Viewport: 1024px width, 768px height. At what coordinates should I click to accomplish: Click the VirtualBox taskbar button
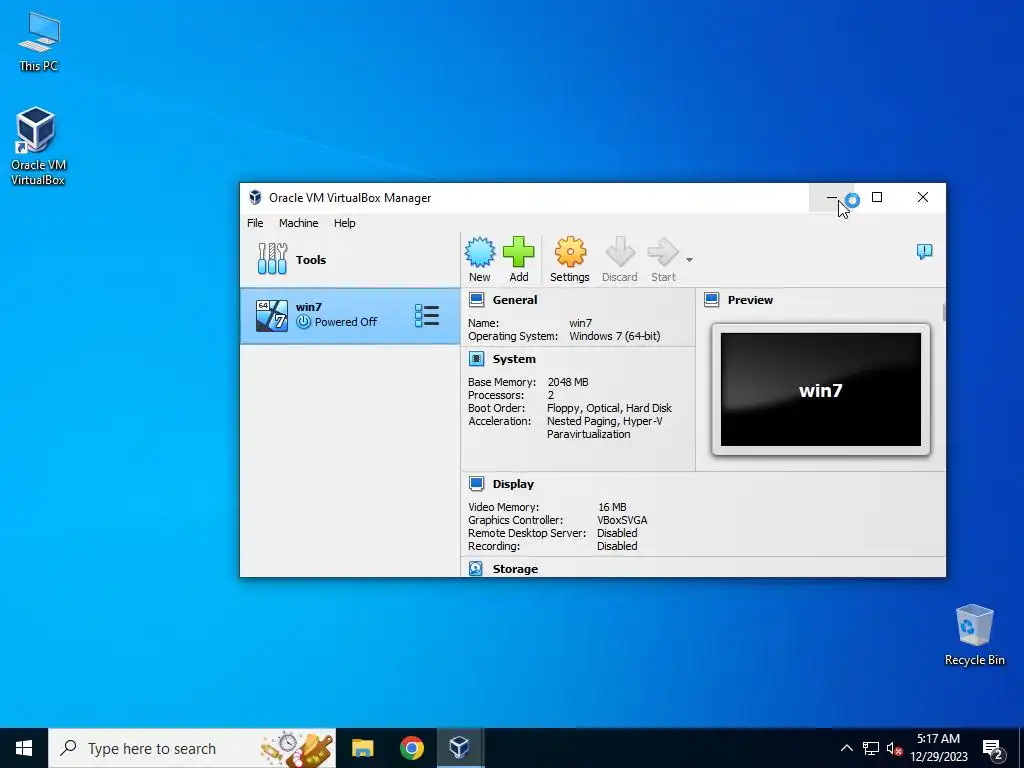pyautogui.click(x=460, y=748)
